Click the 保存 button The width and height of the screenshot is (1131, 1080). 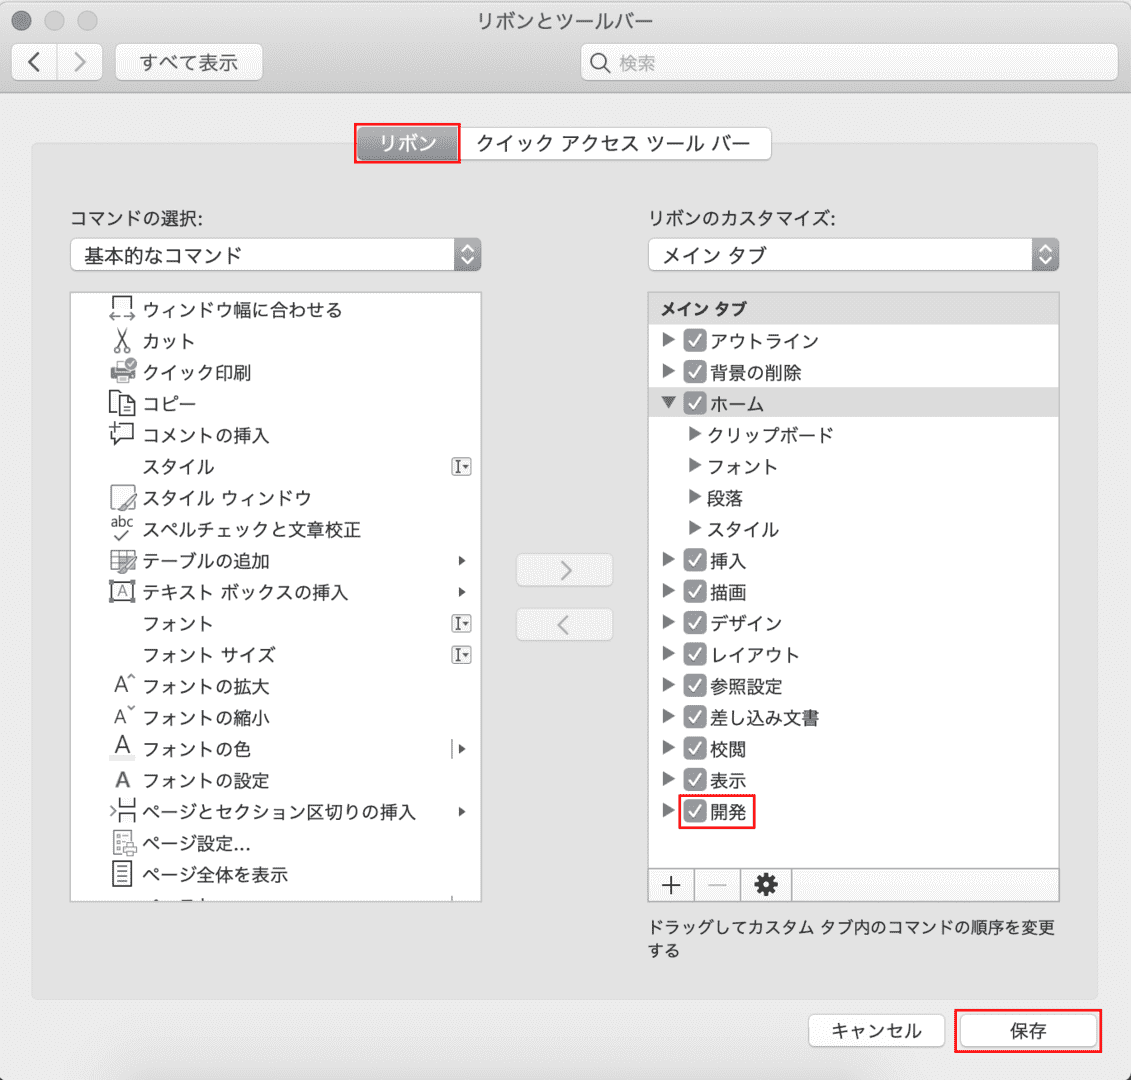coord(1027,1030)
